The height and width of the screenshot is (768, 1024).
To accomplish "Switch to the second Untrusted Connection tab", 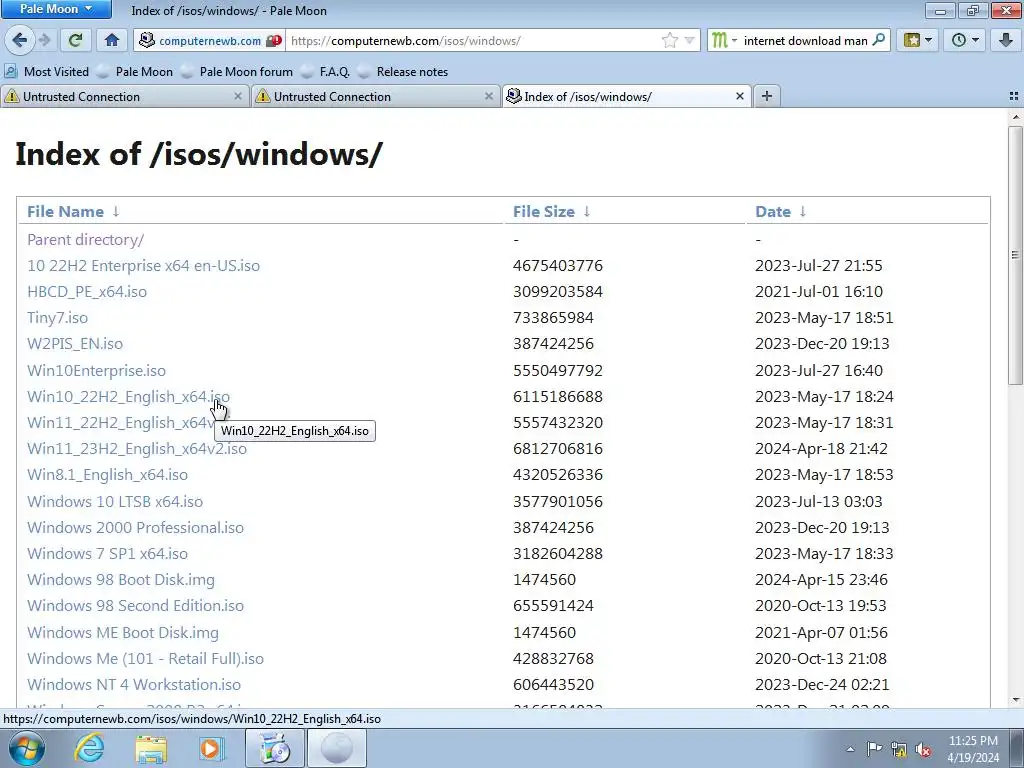I will (375, 97).
